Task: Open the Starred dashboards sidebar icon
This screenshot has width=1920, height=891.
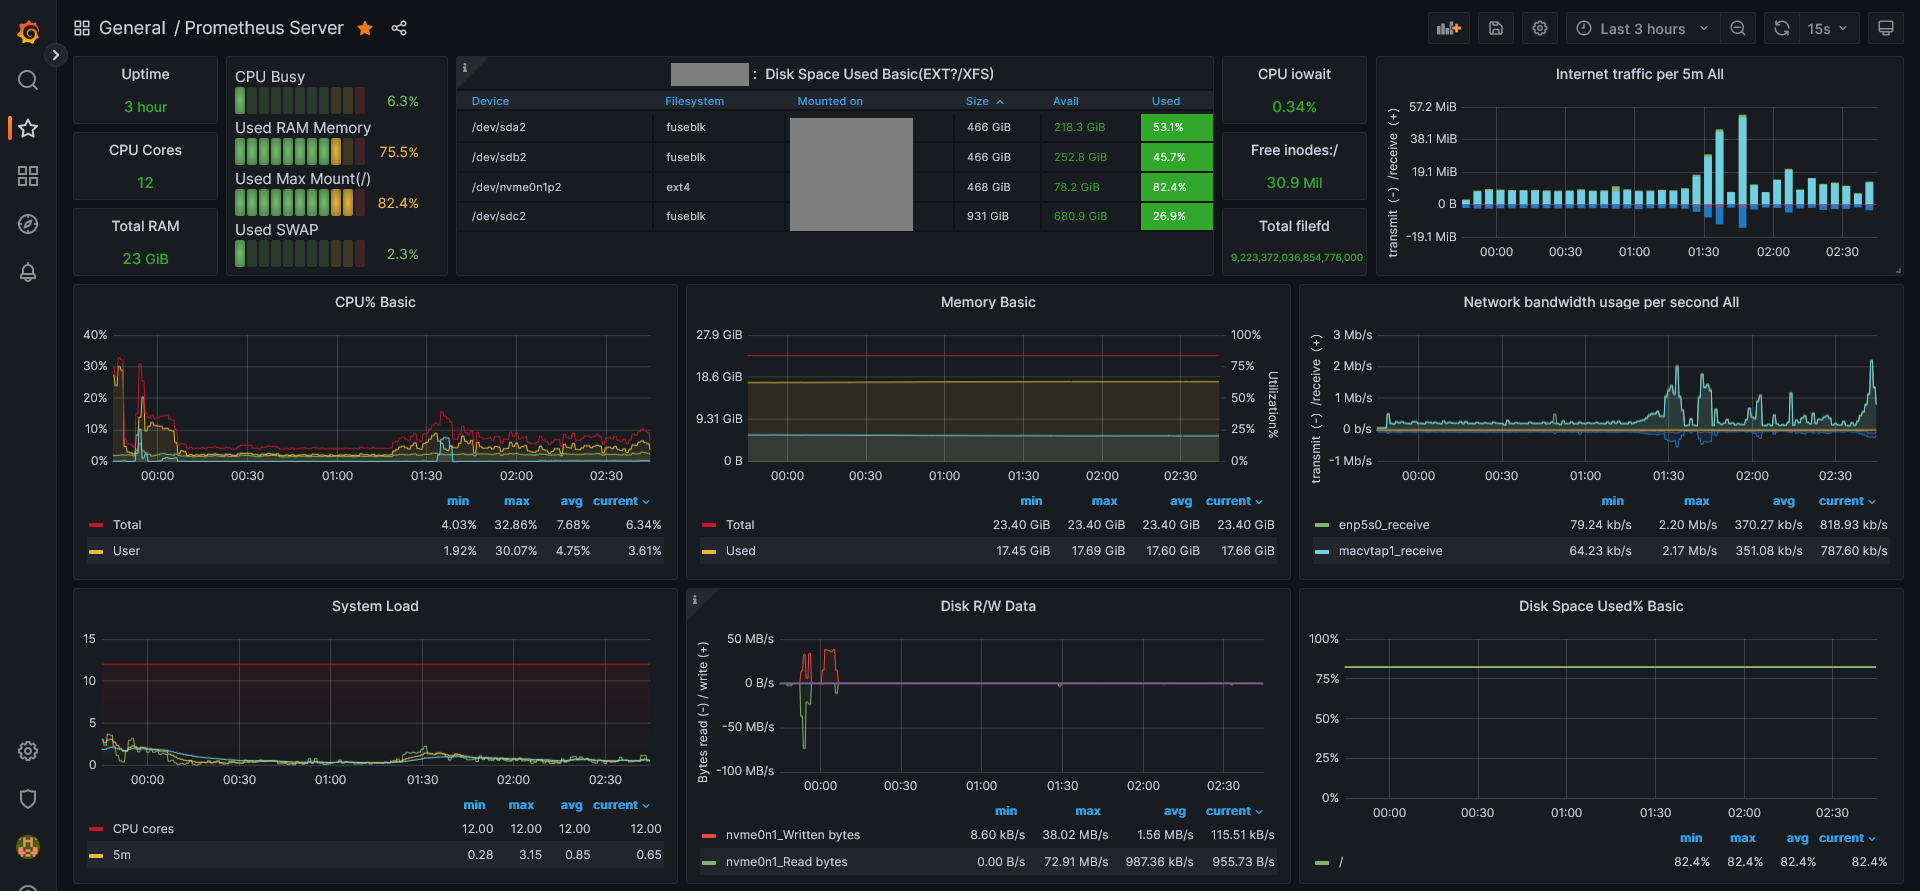Action: pyautogui.click(x=28, y=128)
